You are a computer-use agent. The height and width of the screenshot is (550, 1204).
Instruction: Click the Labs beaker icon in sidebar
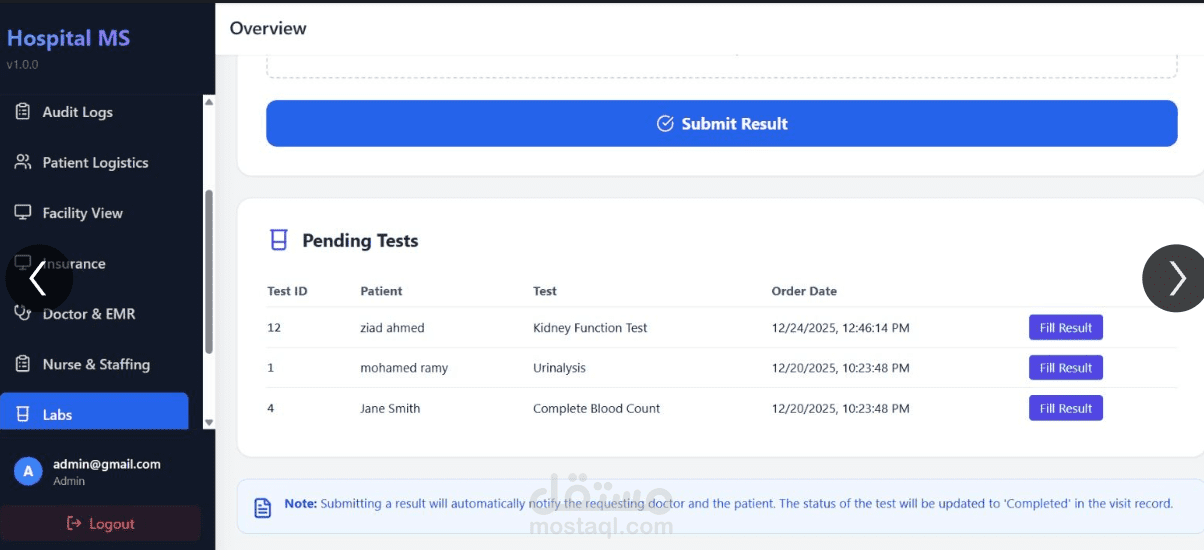pyautogui.click(x=23, y=415)
